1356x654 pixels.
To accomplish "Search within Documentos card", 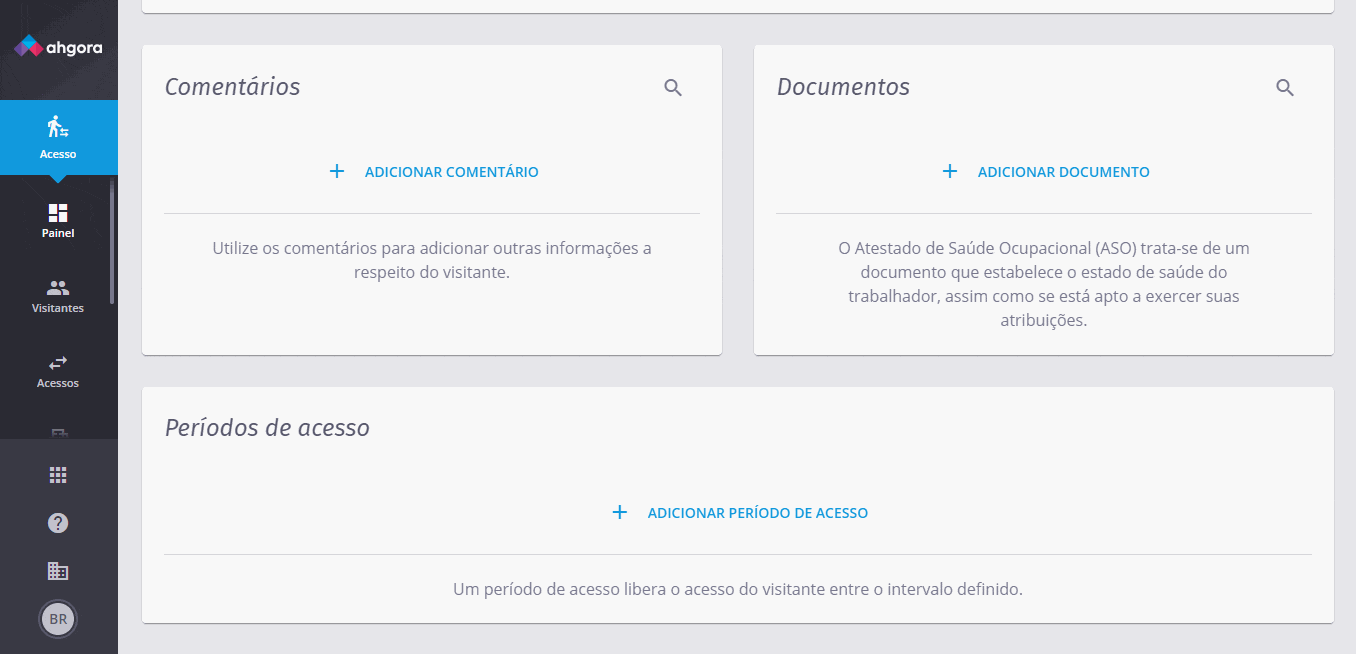I will (1285, 88).
